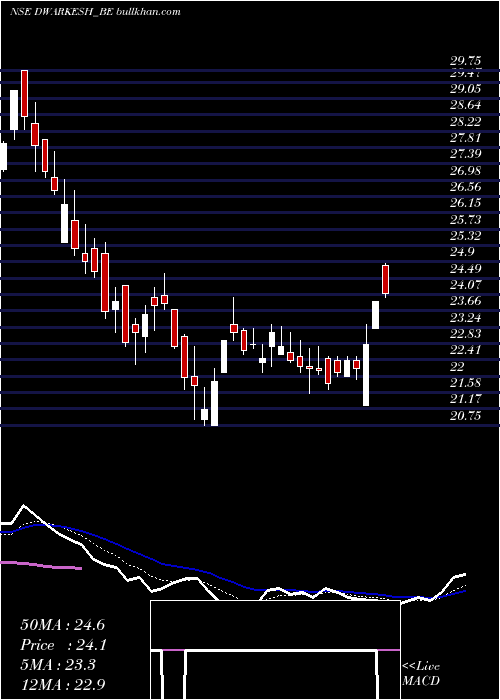The image size is (500, 700).
Task: Click the <<Live MACD label
Action: [421, 674]
